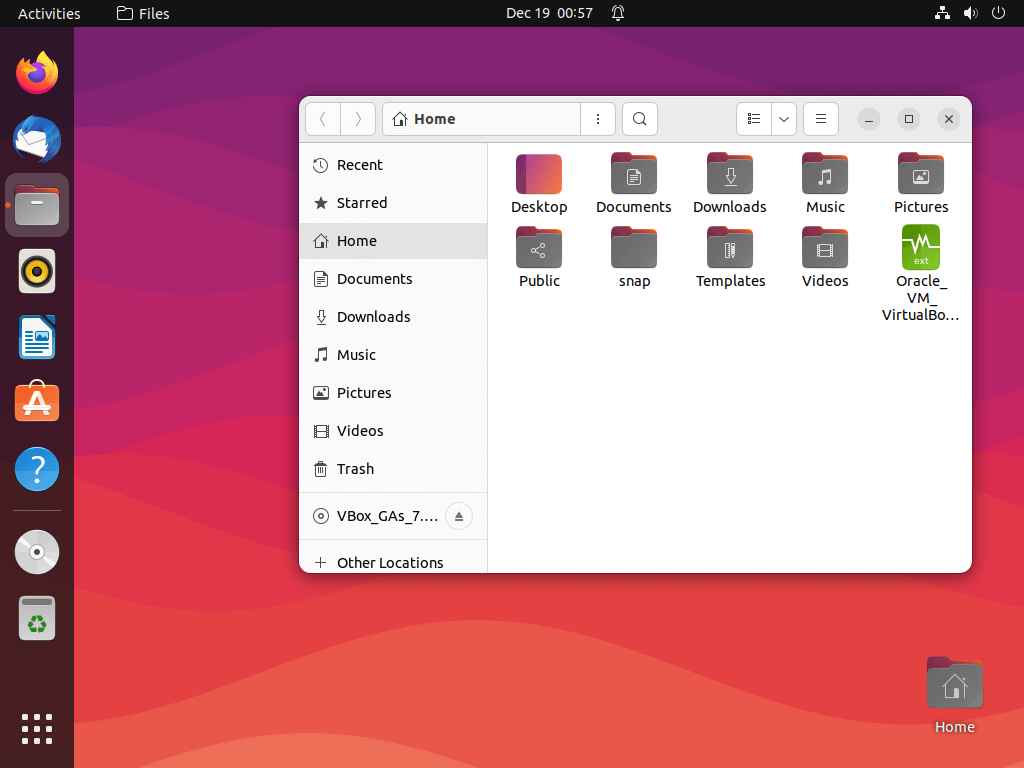
Task: Launch Thunderbird Mail from the dock
Action: 37,139
